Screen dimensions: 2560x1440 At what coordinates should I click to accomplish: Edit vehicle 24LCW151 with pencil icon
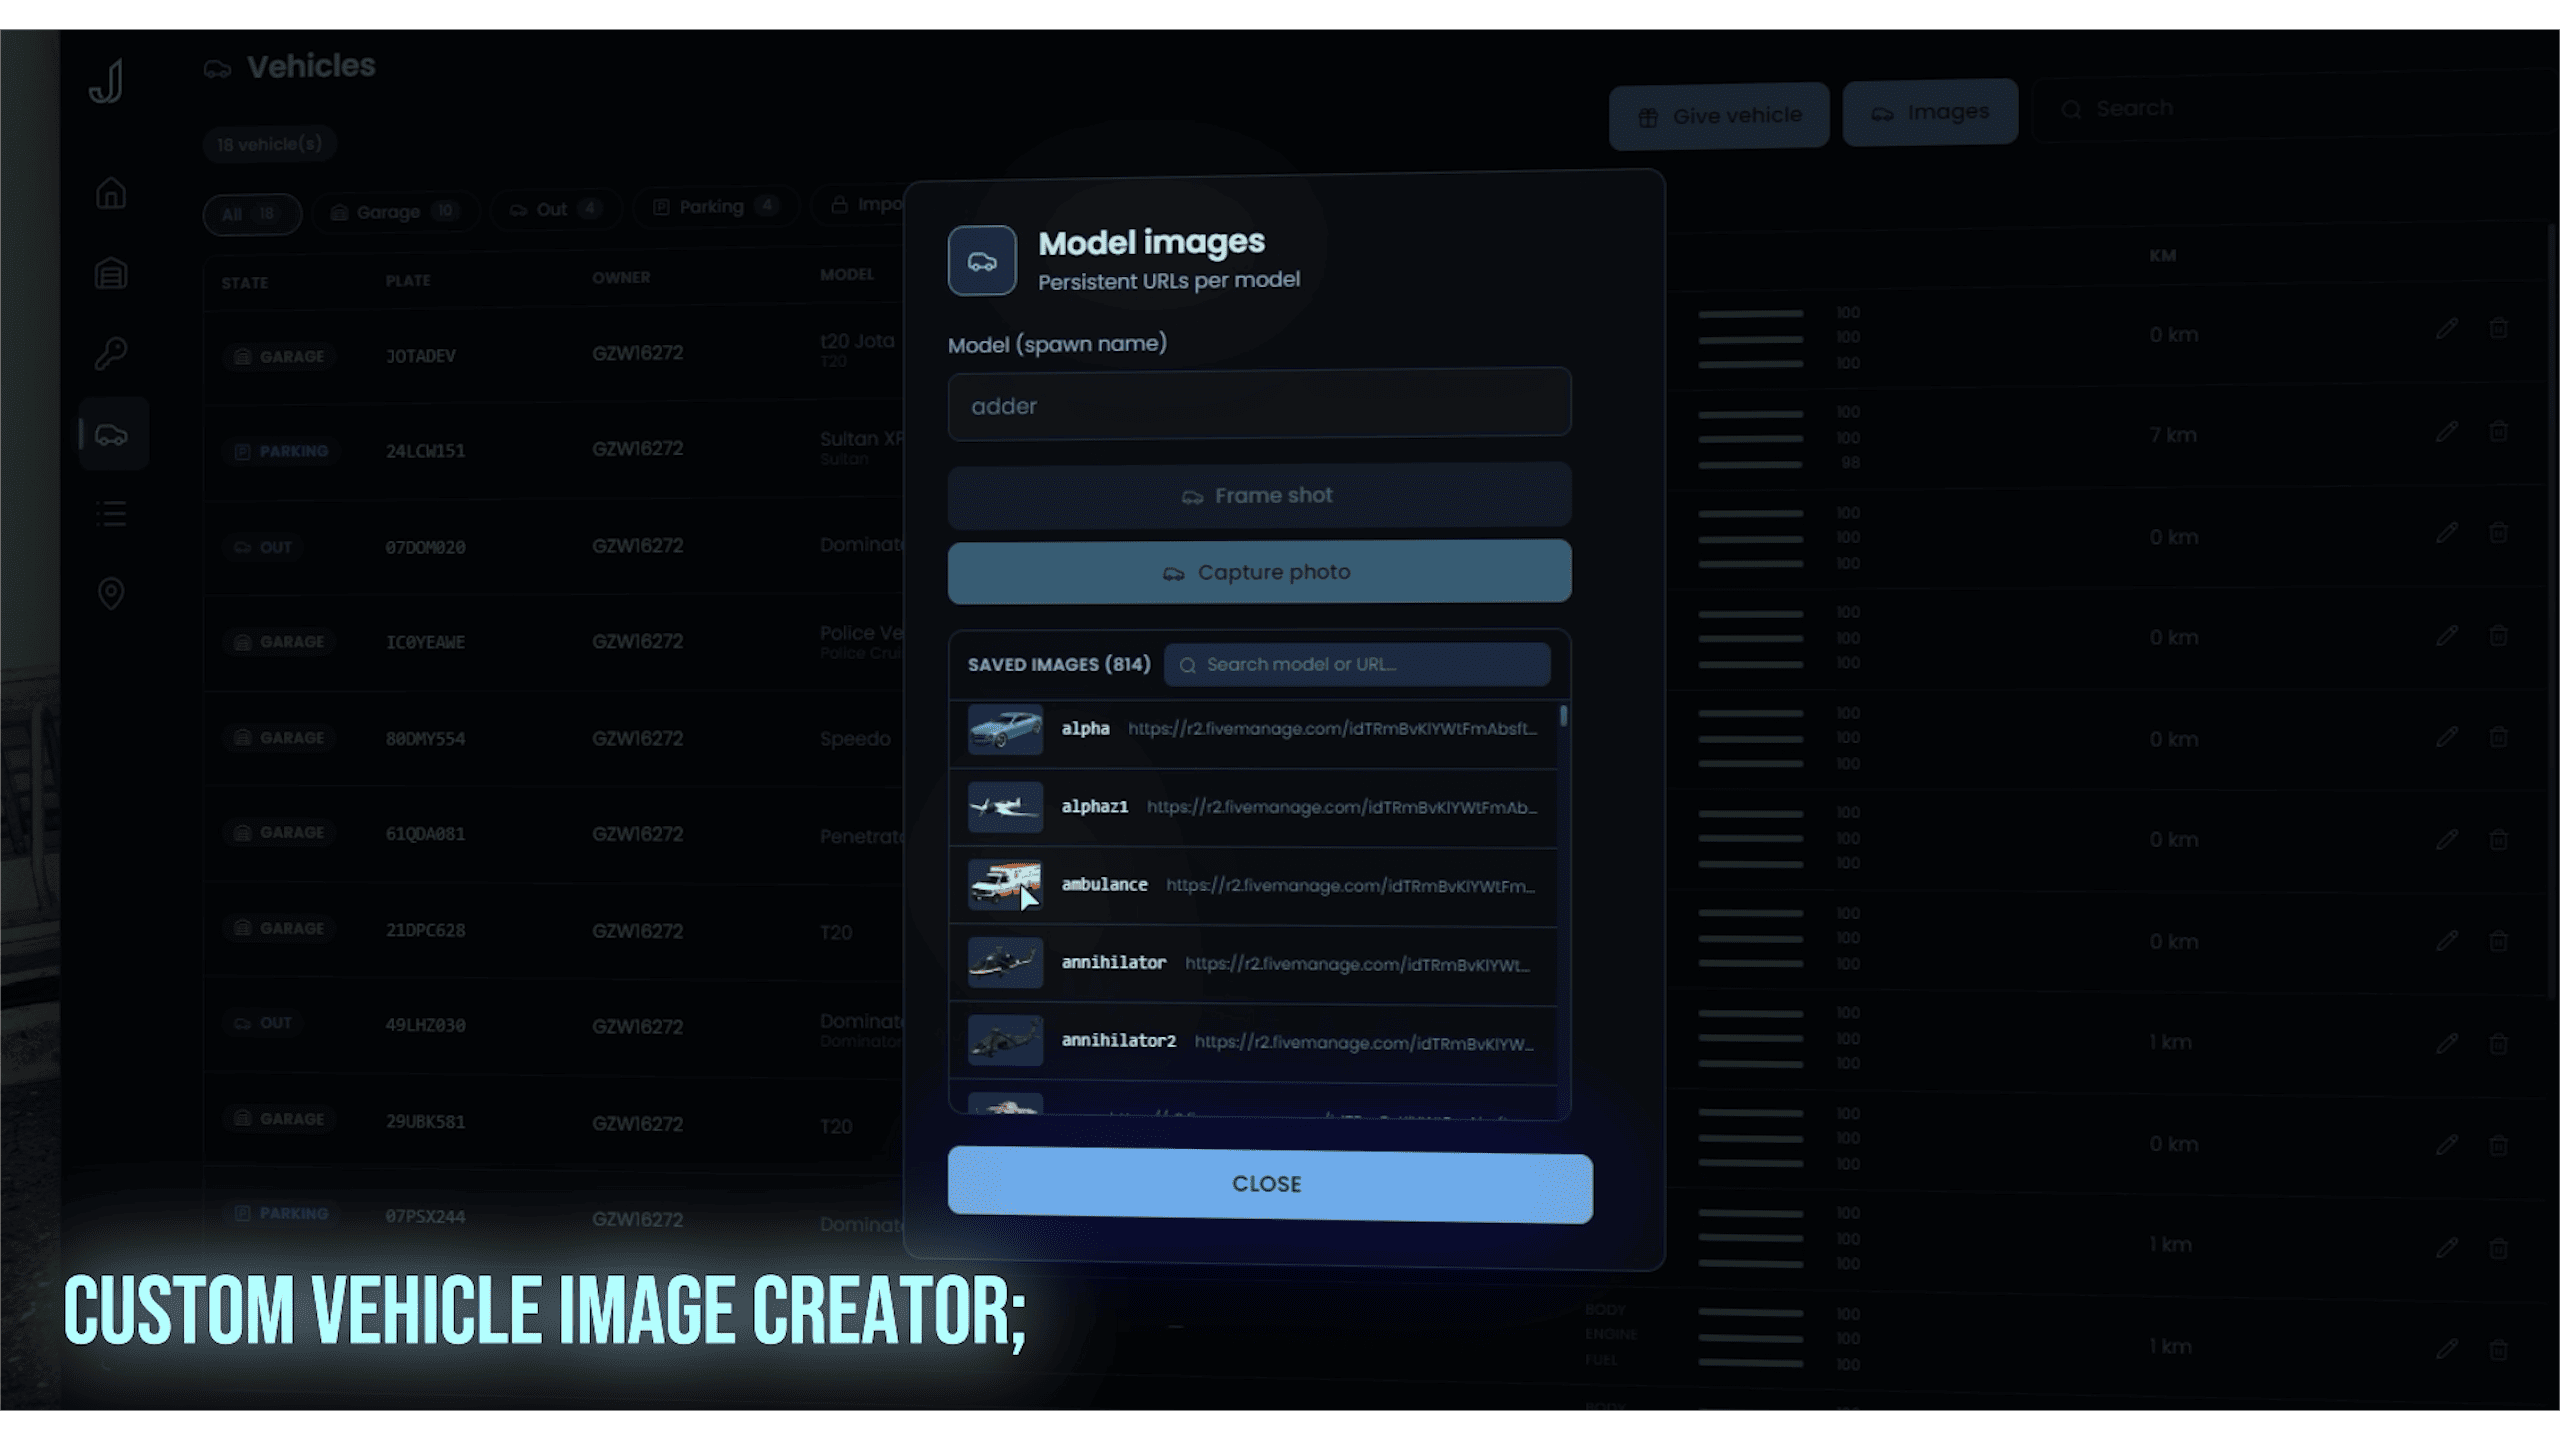tap(2447, 431)
